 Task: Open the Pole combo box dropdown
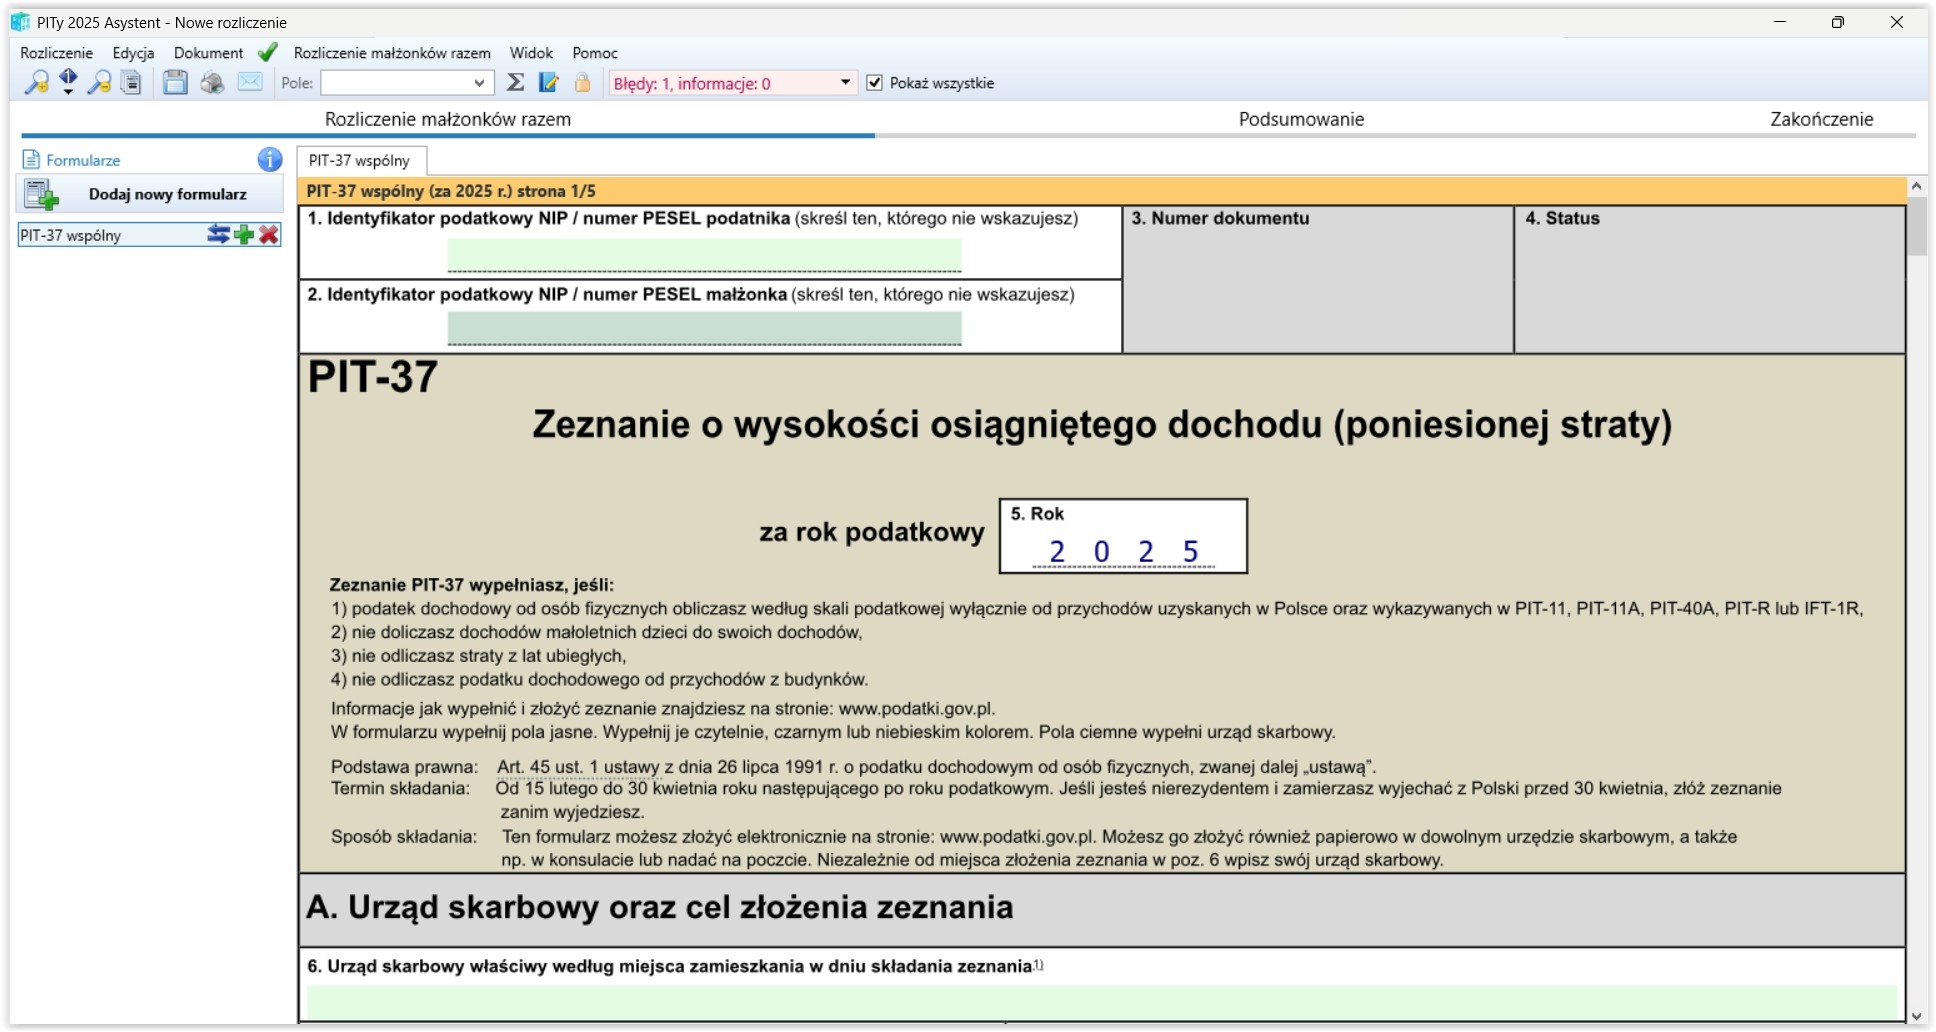[x=479, y=83]
